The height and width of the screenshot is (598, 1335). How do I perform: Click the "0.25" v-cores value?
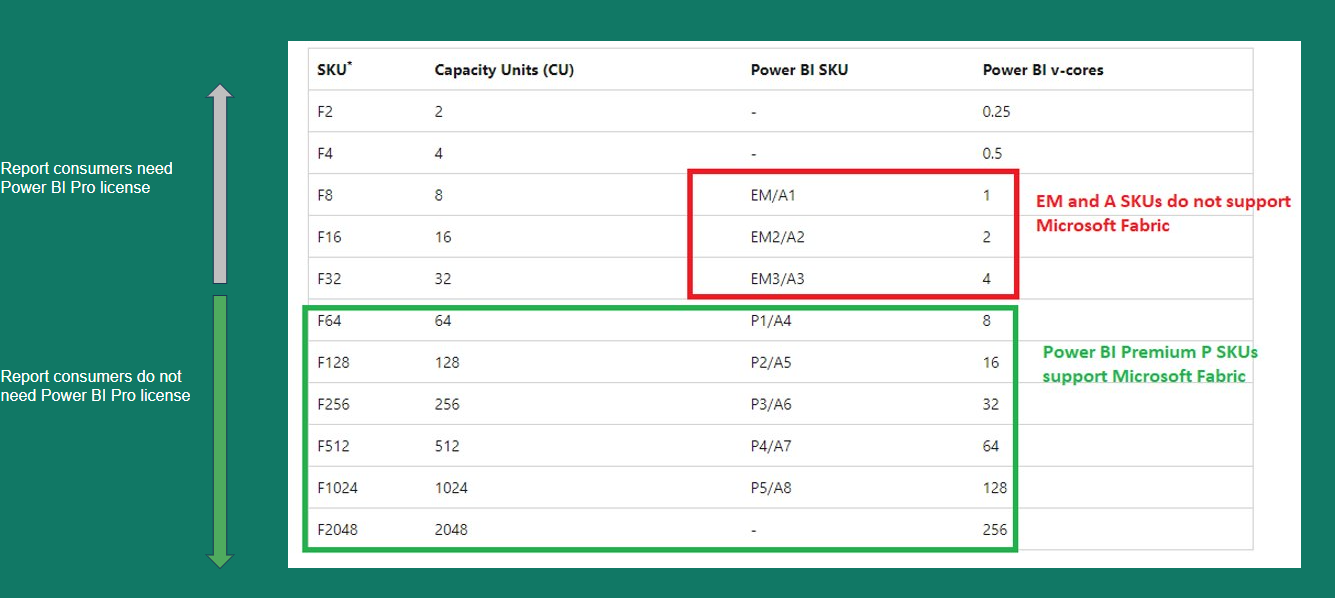[x=996, y=111]
